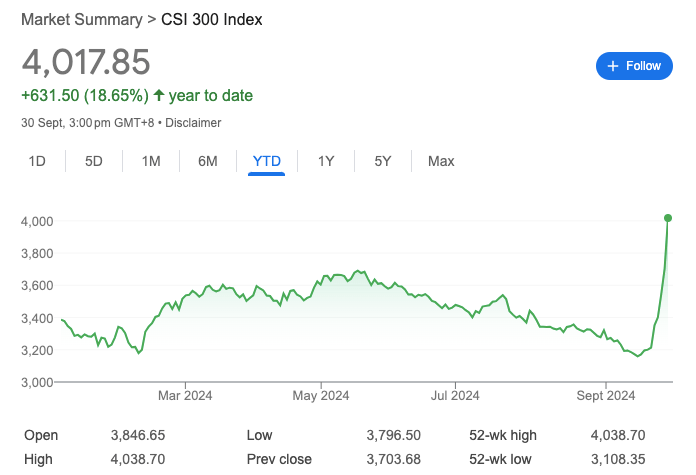Select the YTD range tab
The image size is (696, 475).
[x=266, y=161]
